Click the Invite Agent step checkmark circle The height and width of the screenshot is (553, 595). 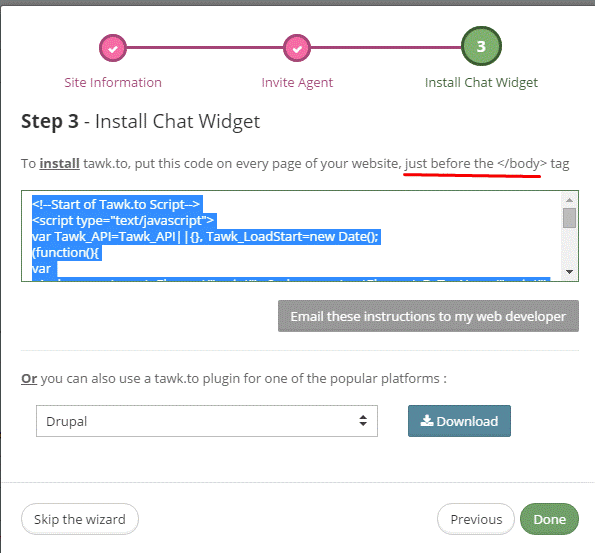[x=297, y=48]
